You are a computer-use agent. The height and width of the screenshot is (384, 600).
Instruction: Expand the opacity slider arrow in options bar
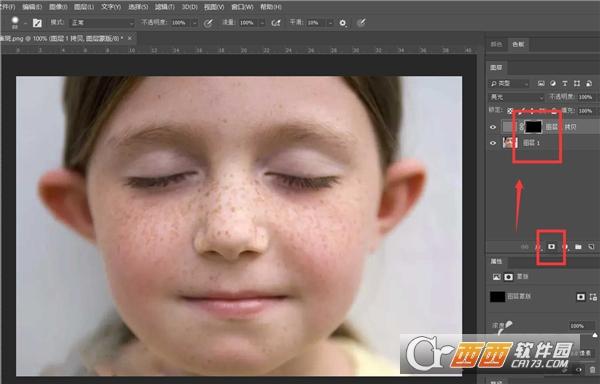194,23
